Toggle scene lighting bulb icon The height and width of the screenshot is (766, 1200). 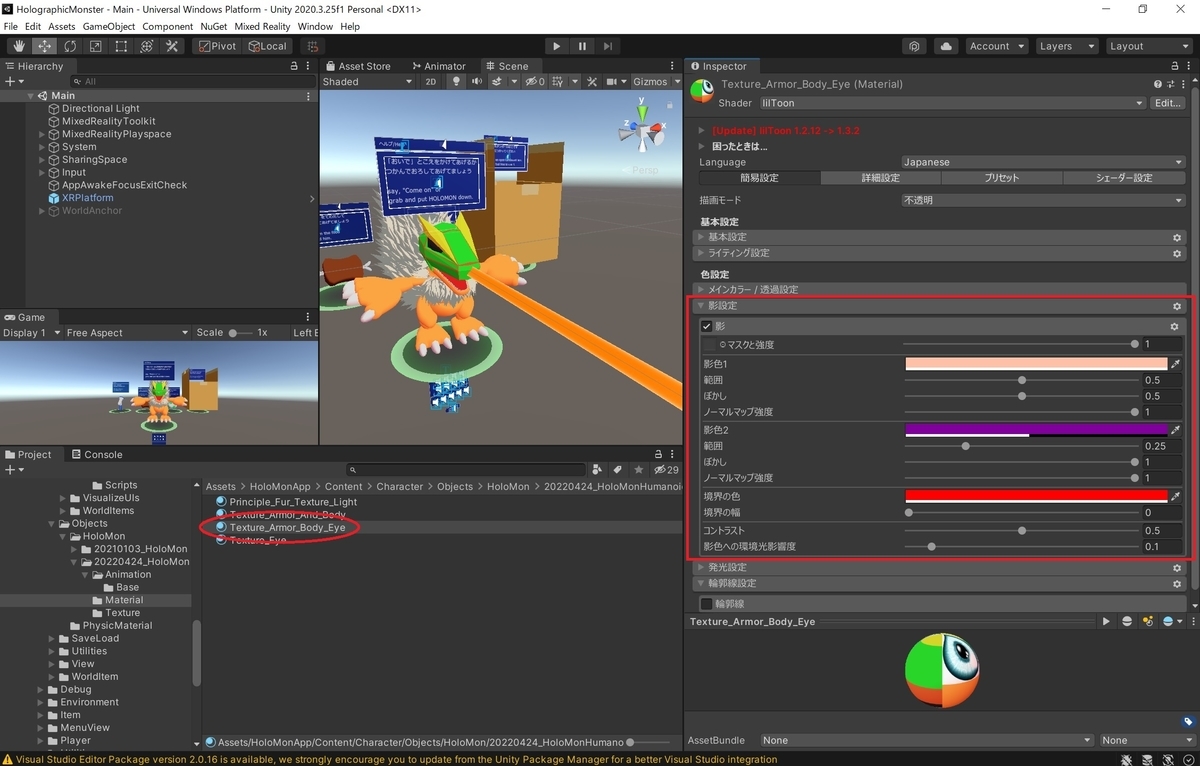click(x=457, y=82)
